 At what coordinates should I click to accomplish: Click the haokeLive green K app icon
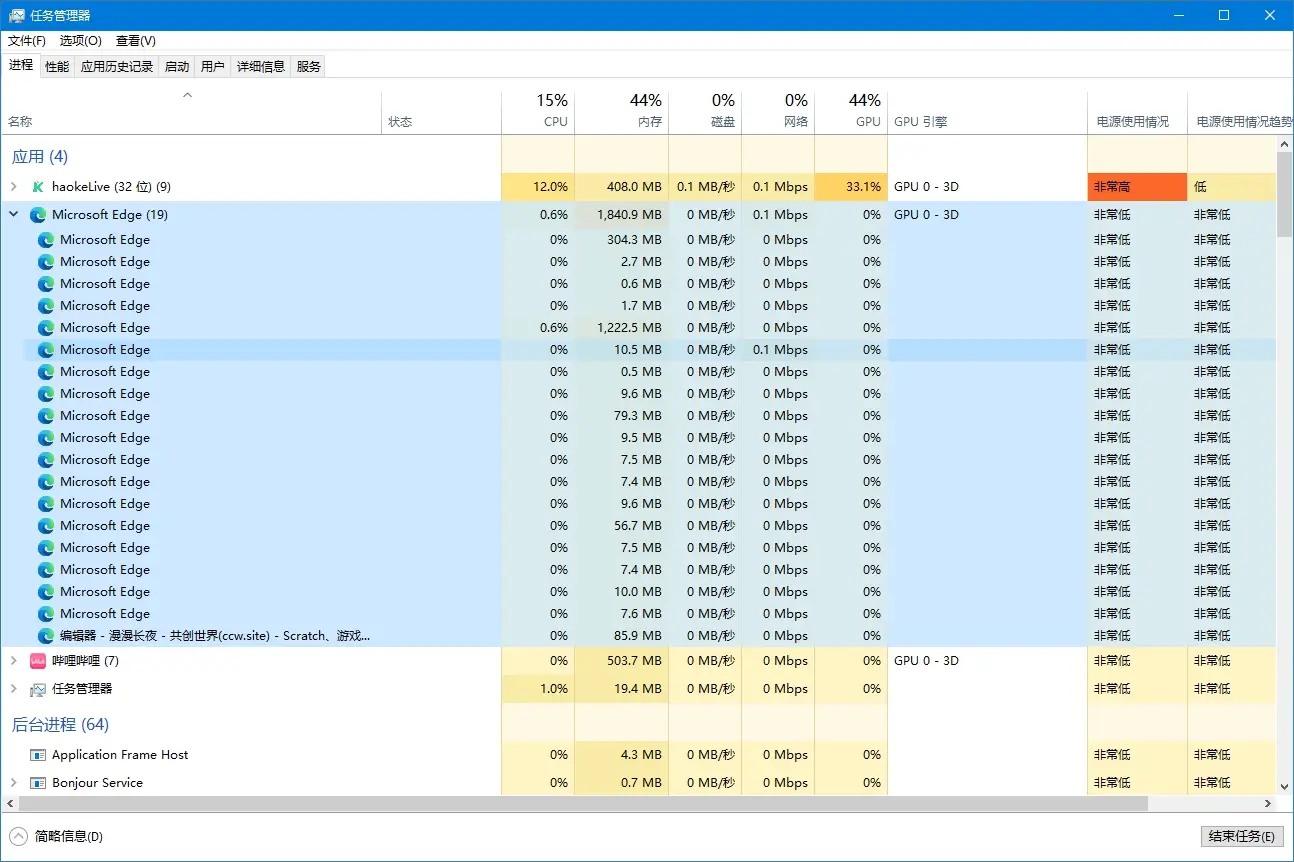38,187
